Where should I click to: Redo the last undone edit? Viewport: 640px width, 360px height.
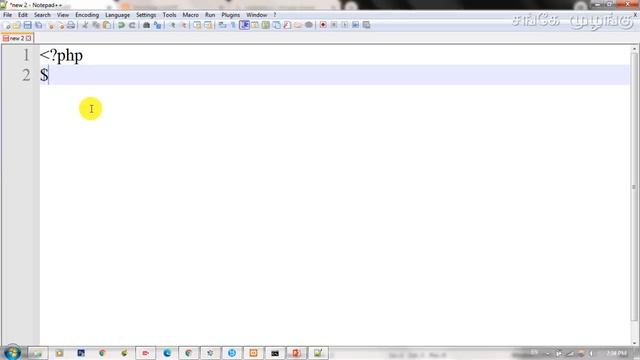tap(132, 25)
